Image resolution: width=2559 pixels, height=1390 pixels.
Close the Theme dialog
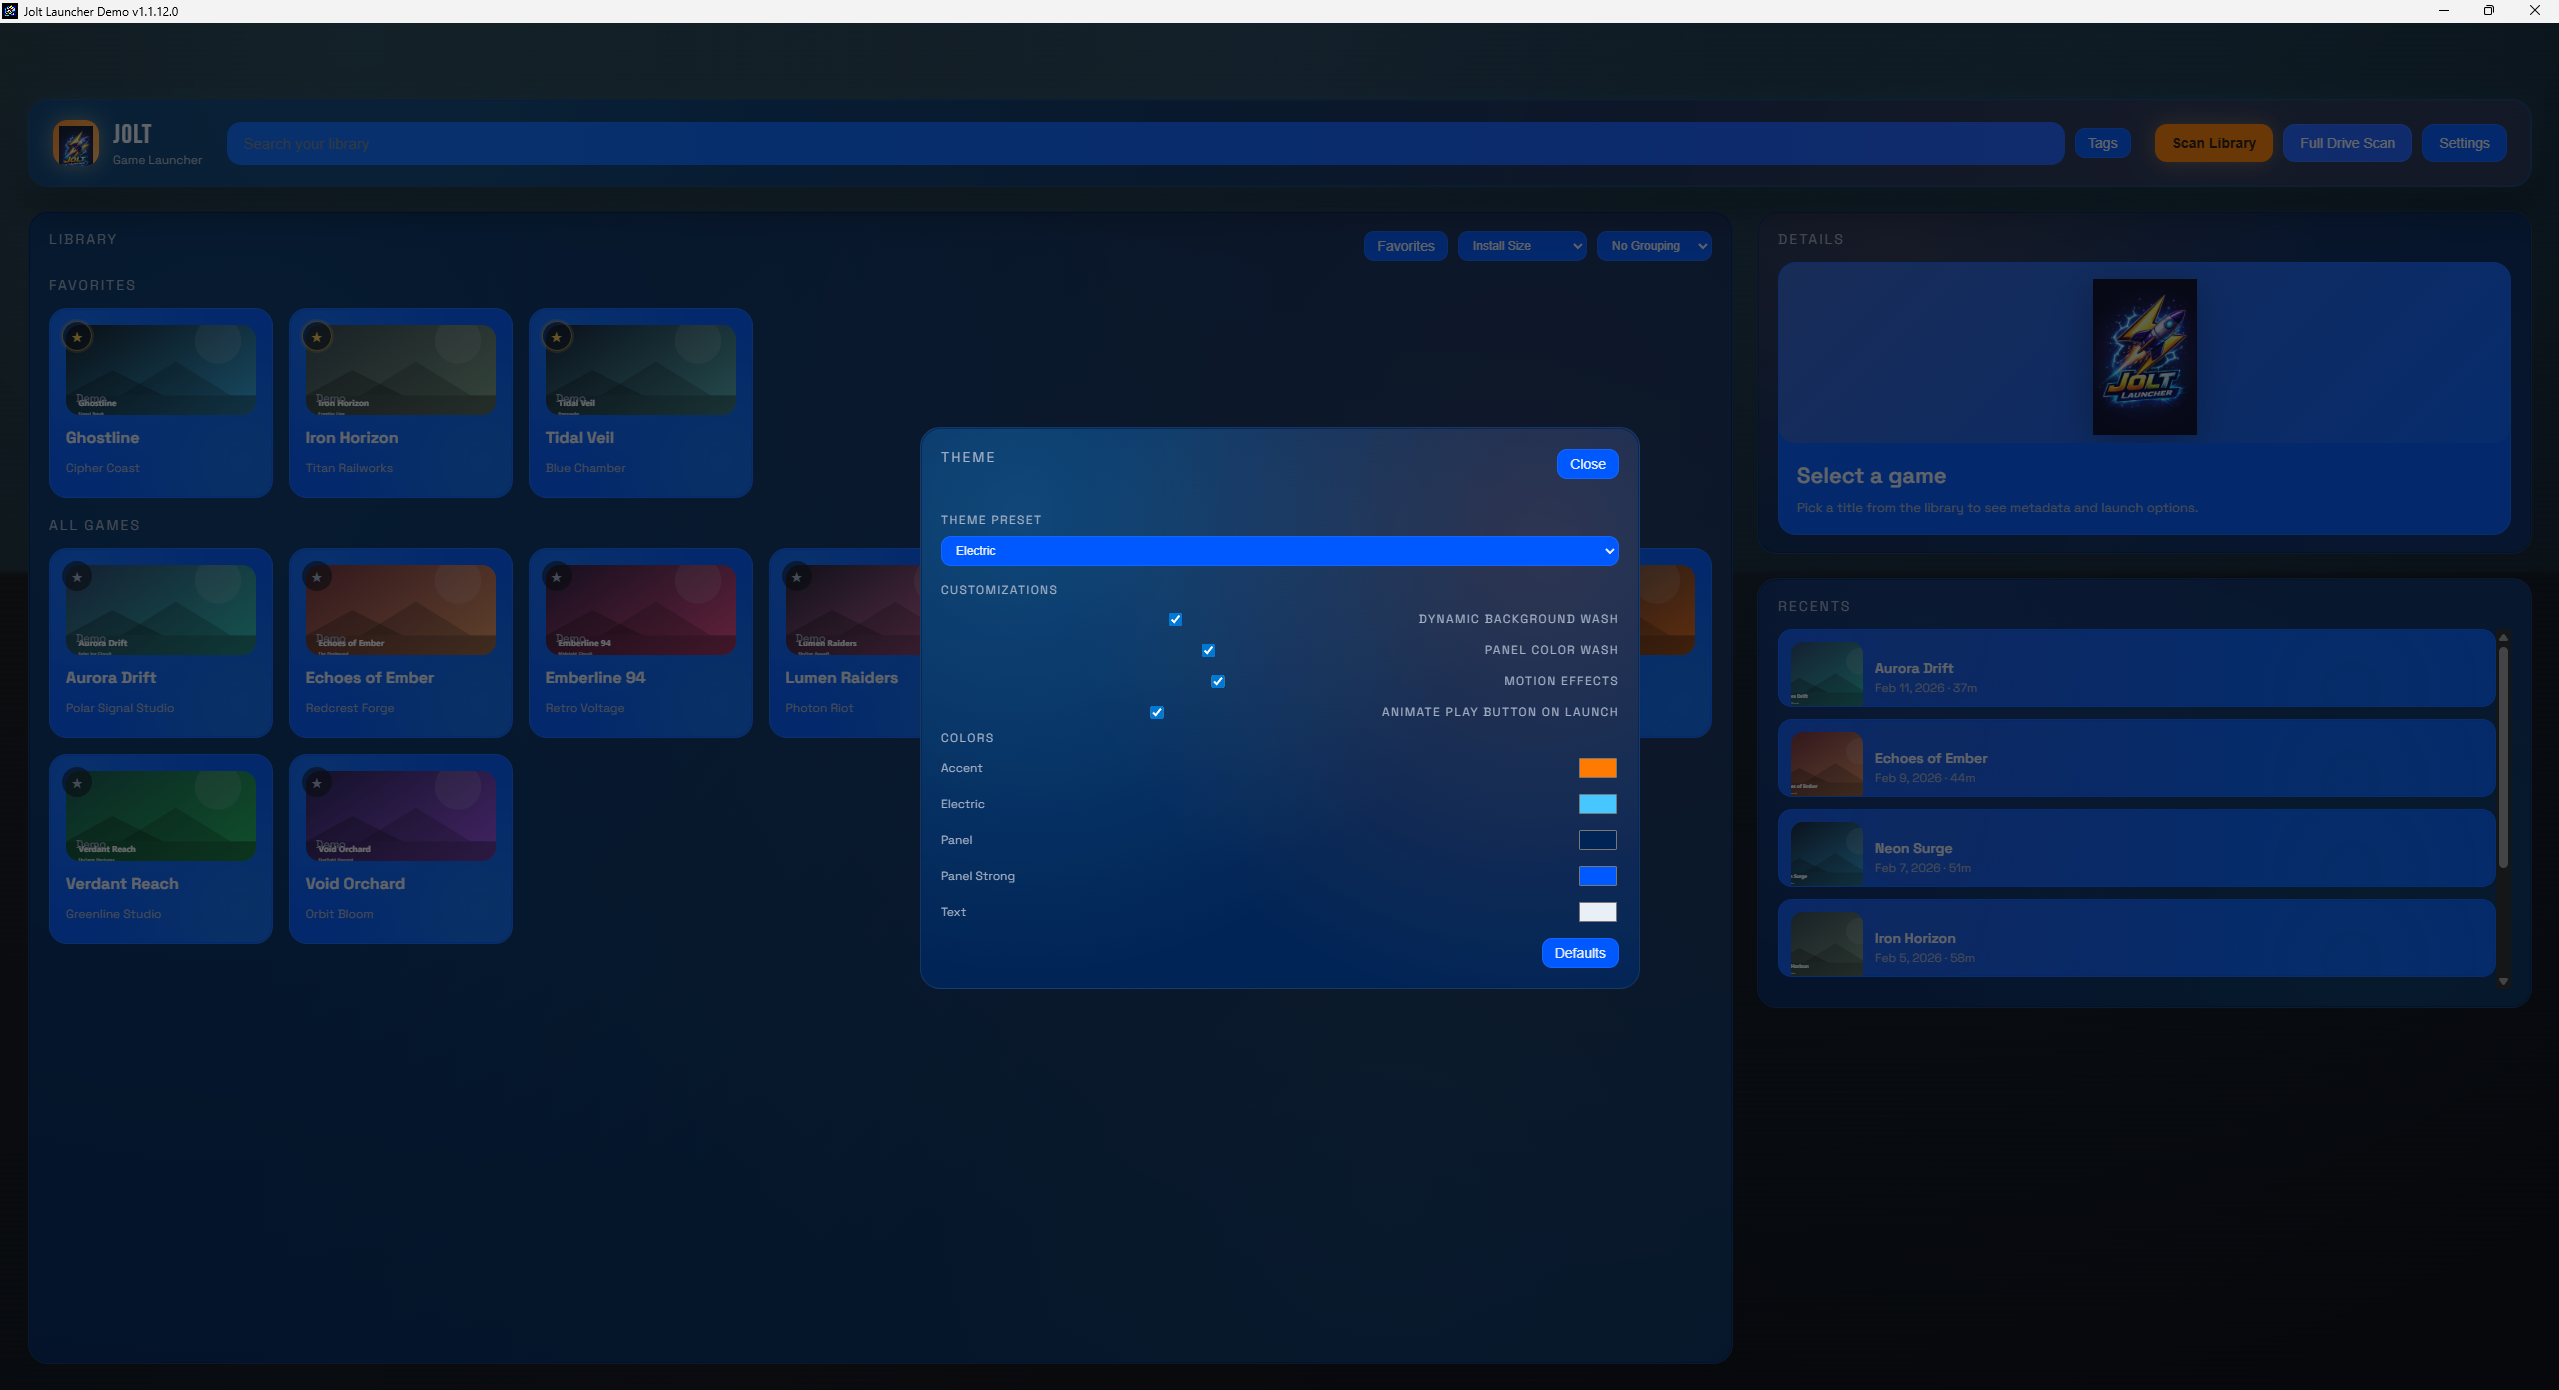(1587, 464)
